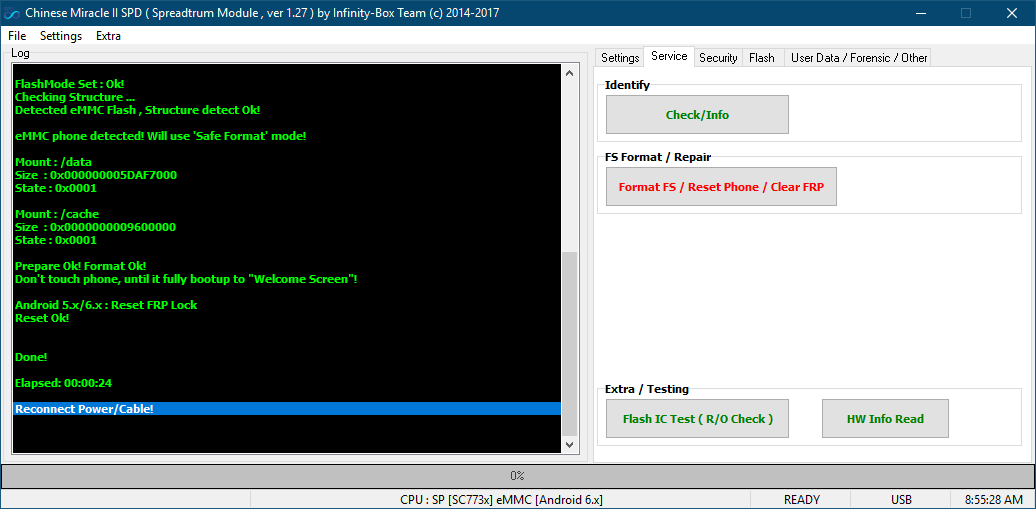The width and height of the screenshot is (1036, 509).
Task: Open the Extra menu
Action: pos(108,36)
